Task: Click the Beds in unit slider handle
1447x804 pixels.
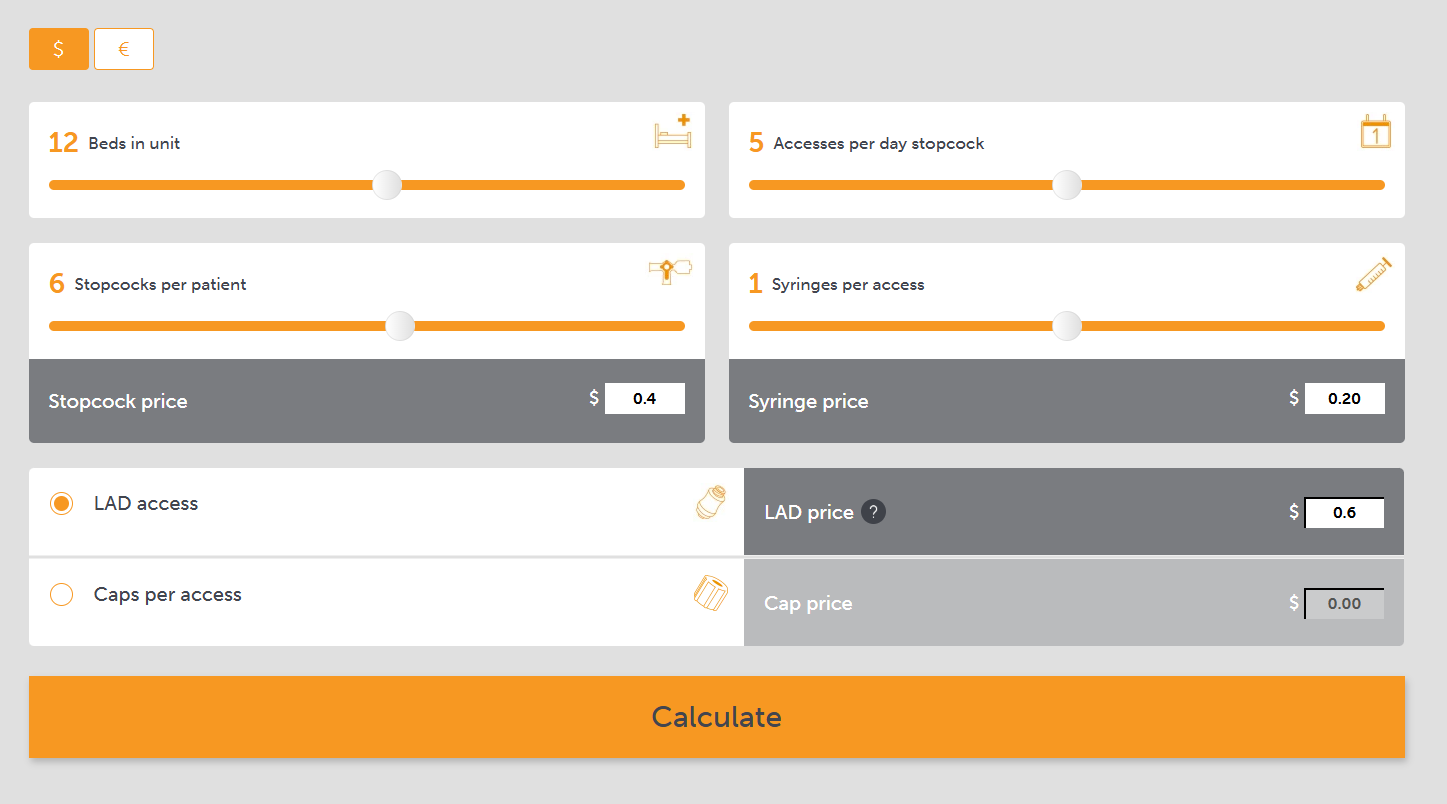Action: point(387,185)
